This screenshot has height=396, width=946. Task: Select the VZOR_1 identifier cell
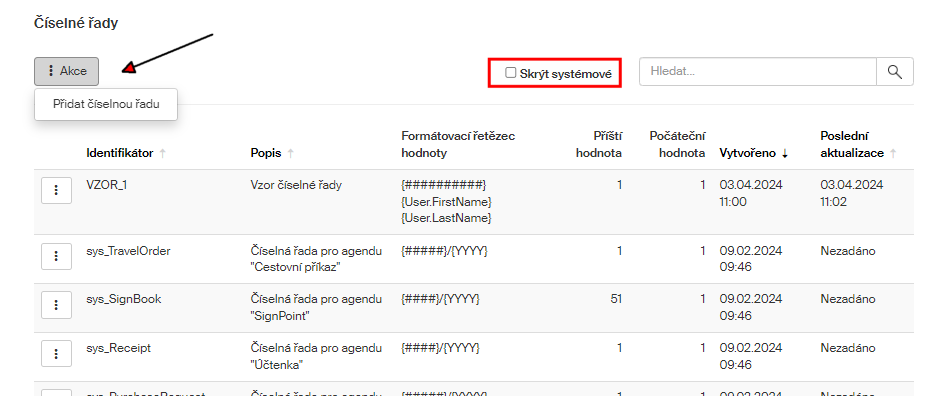click(107, 185)
